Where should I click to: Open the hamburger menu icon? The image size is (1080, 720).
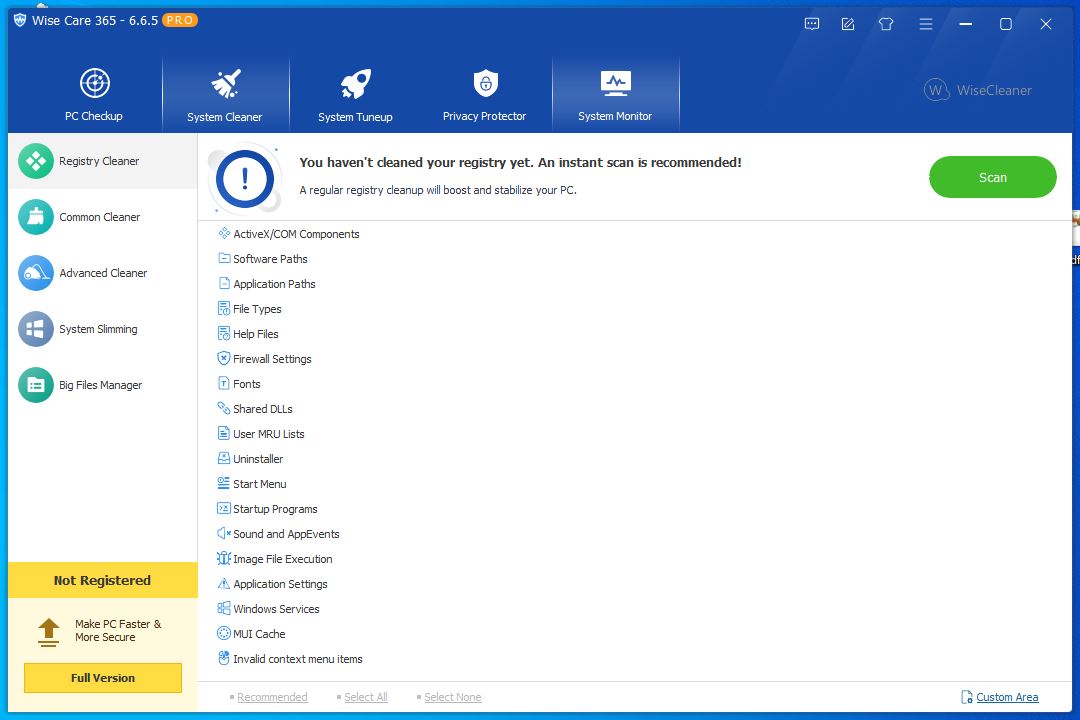[926, 24]
